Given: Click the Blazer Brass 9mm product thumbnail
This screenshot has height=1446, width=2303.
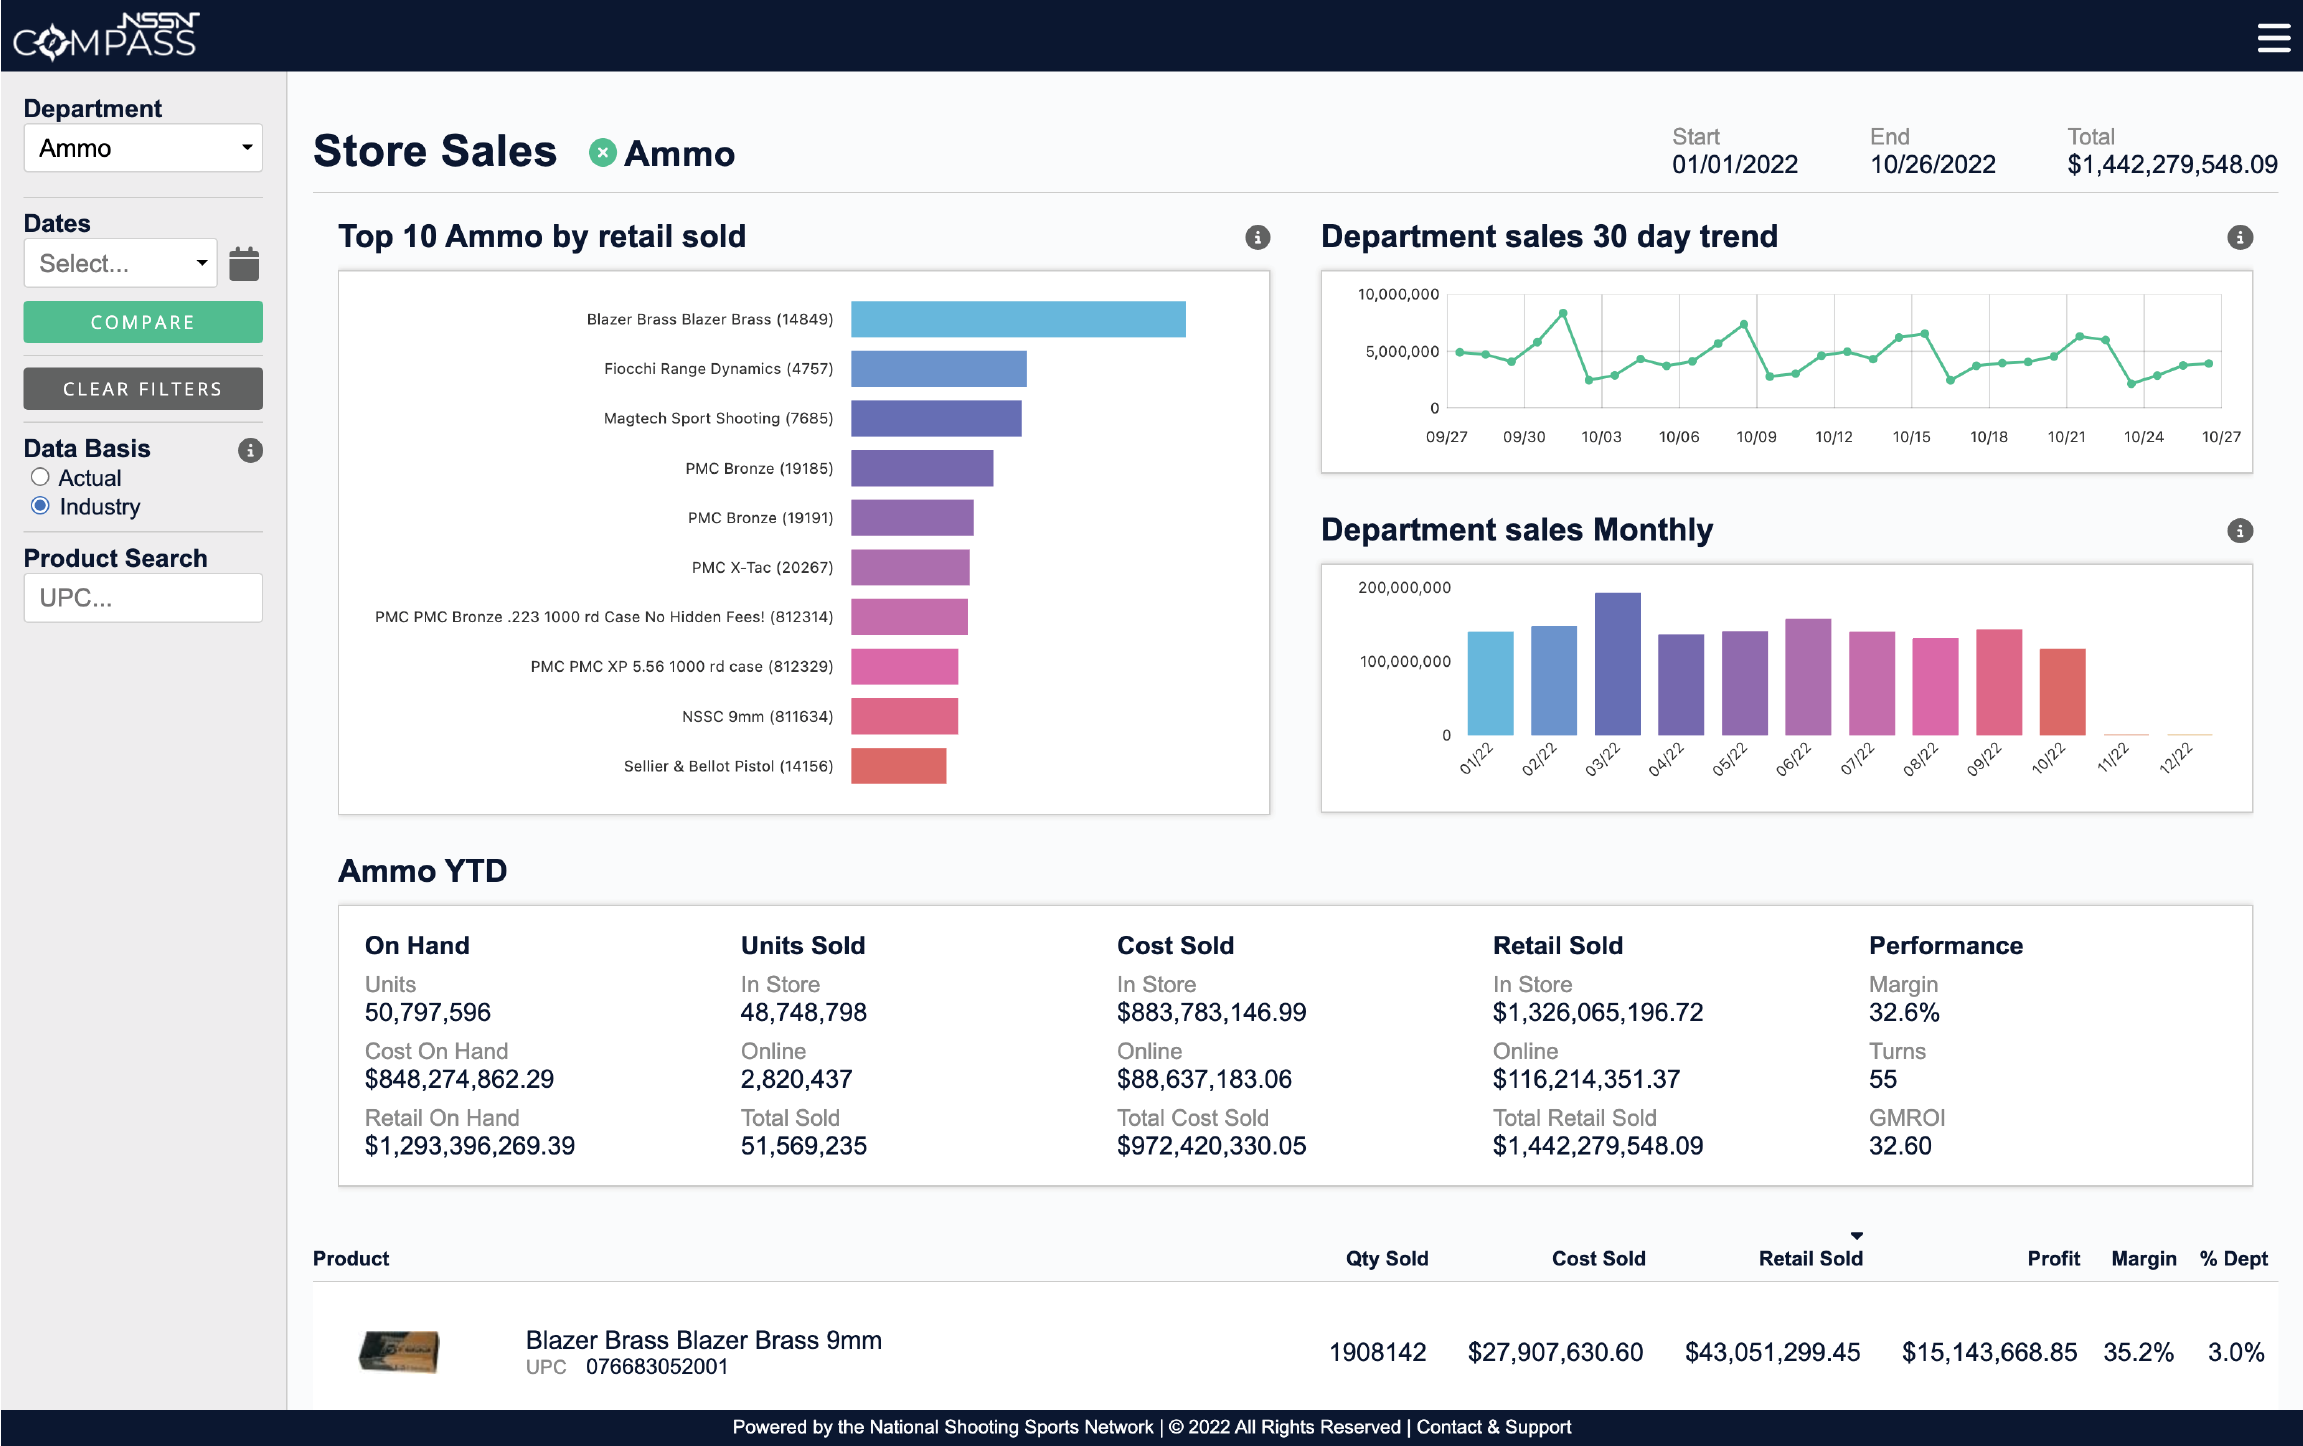Looking at the screenshot, I should click(399, 1351).
